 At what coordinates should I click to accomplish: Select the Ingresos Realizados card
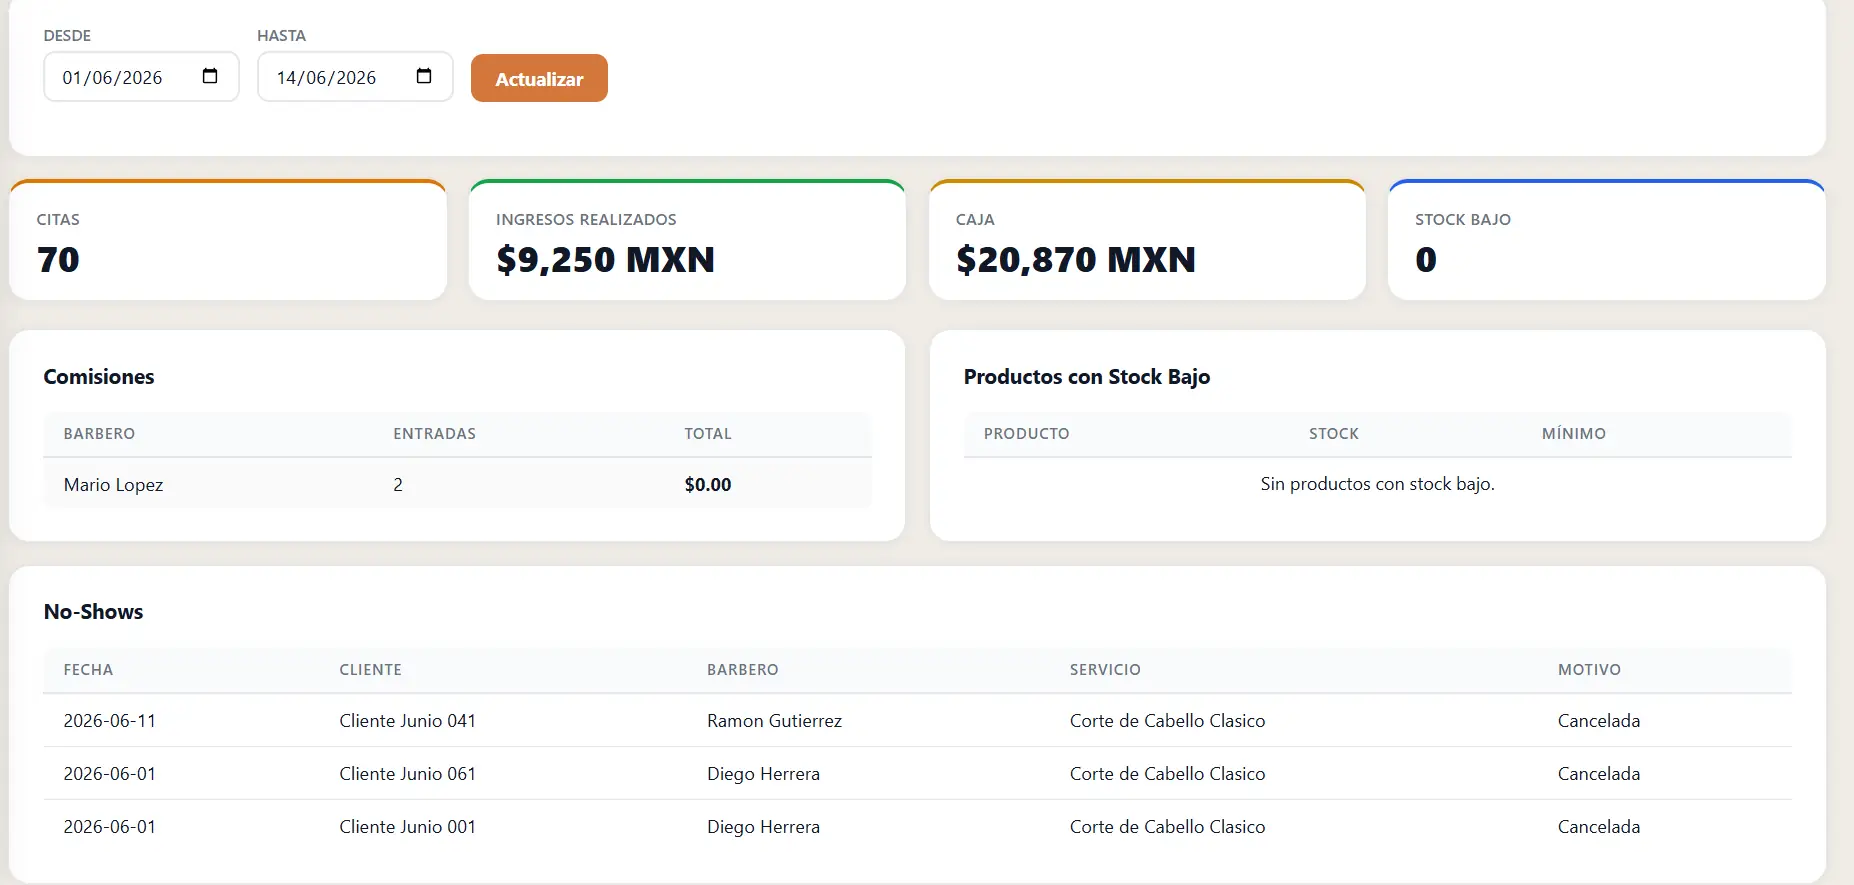(687, 240)
